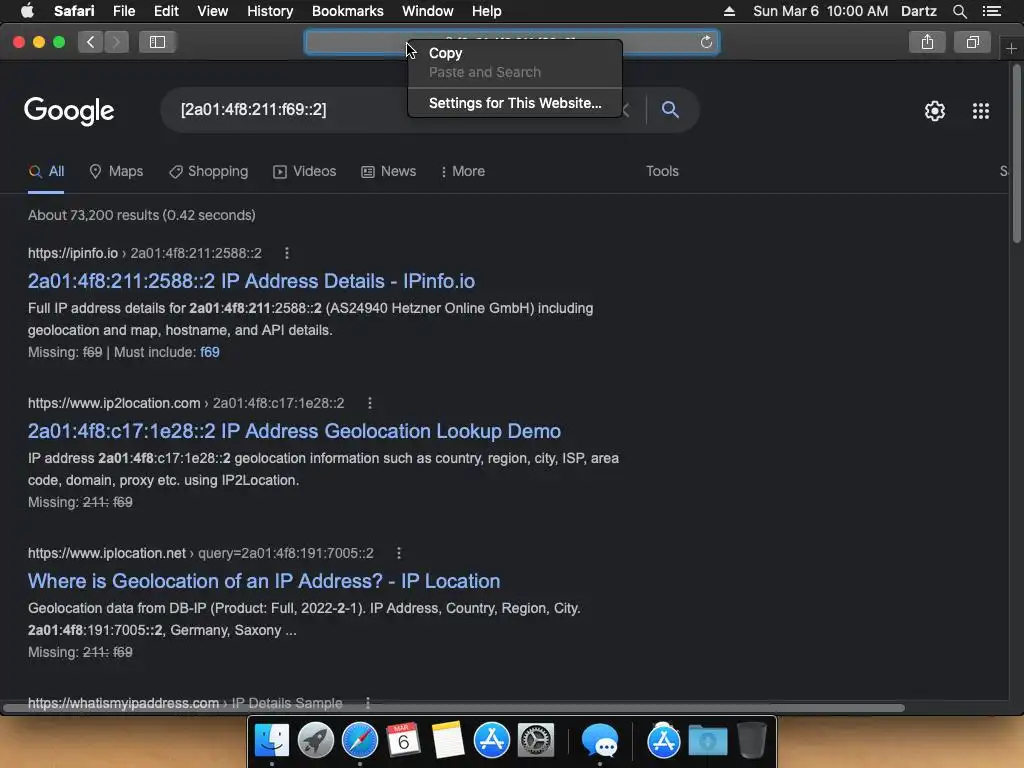Go forward with the Safari forward arrow
This screenshot has width=1024, height=768.
pos(116,42)
